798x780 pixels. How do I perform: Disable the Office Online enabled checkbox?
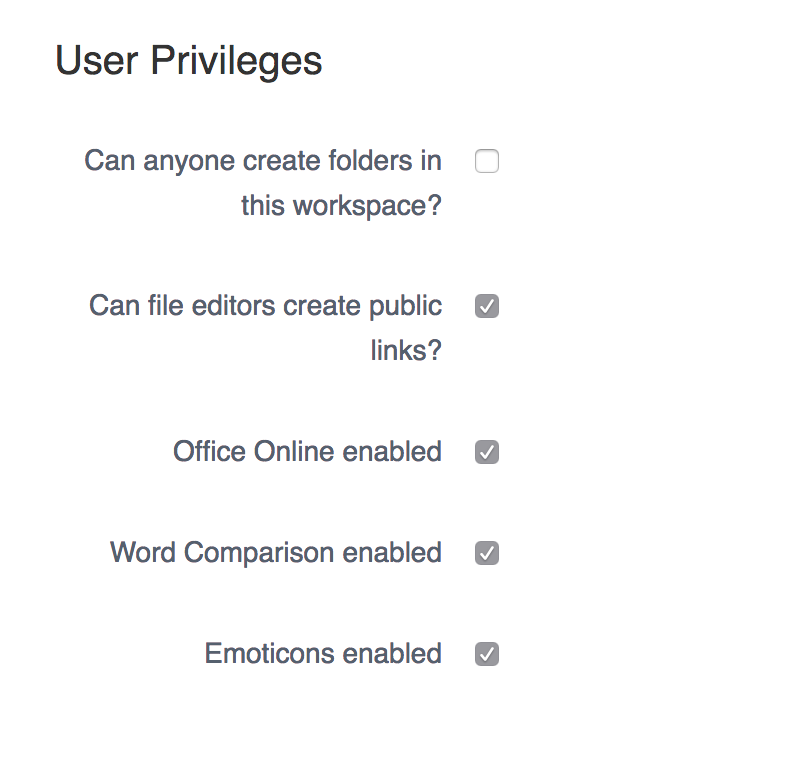click(x=487, y=452)
